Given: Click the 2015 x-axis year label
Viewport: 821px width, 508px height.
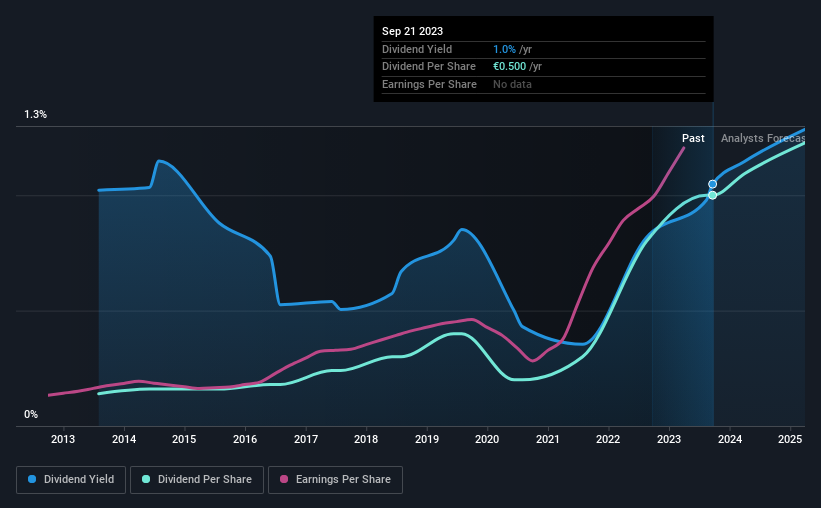Looking at the screenshot, I should click(184, 439).
